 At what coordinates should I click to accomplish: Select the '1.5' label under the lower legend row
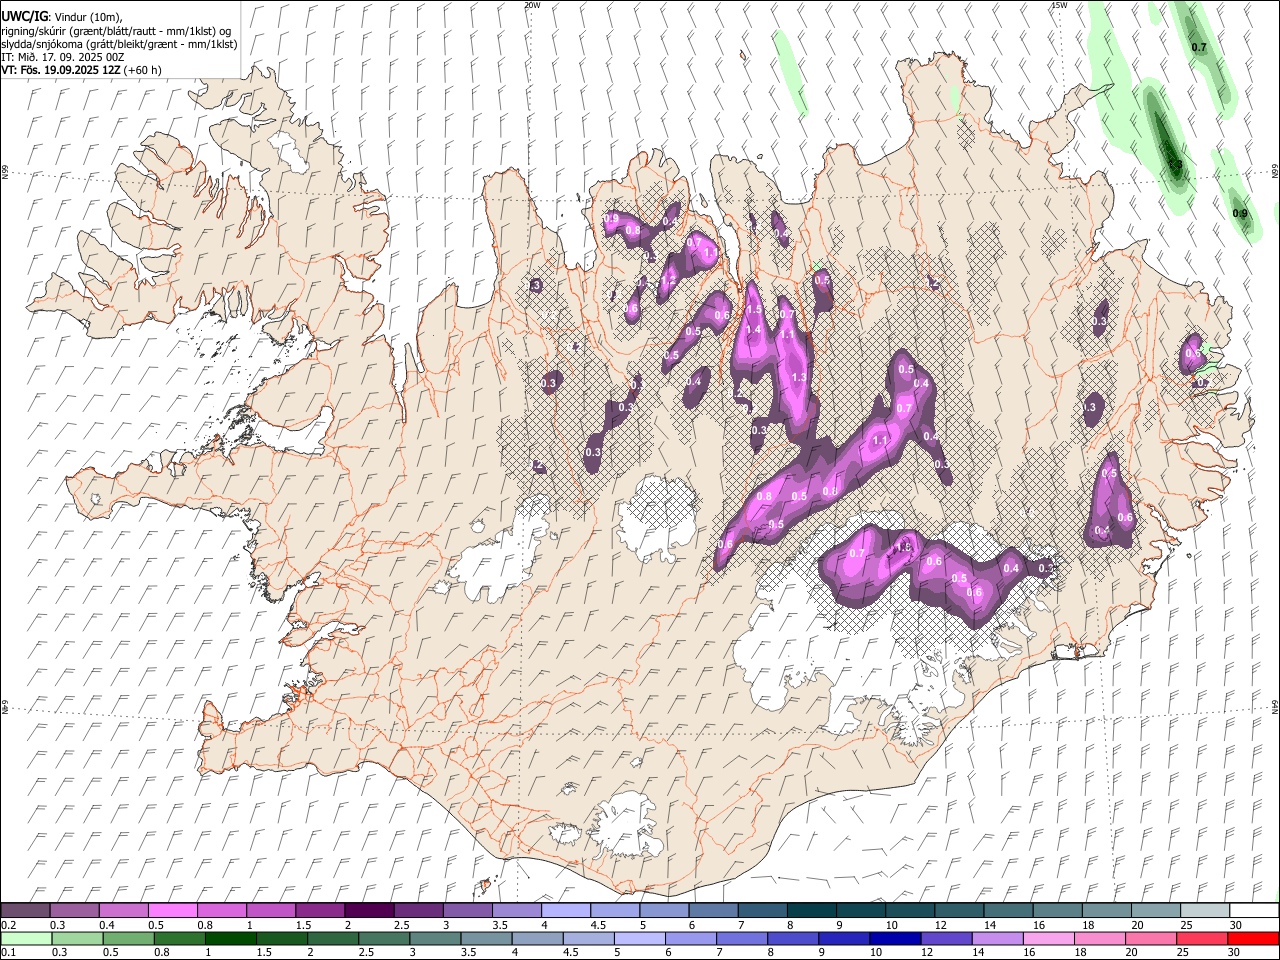(264, 953)
